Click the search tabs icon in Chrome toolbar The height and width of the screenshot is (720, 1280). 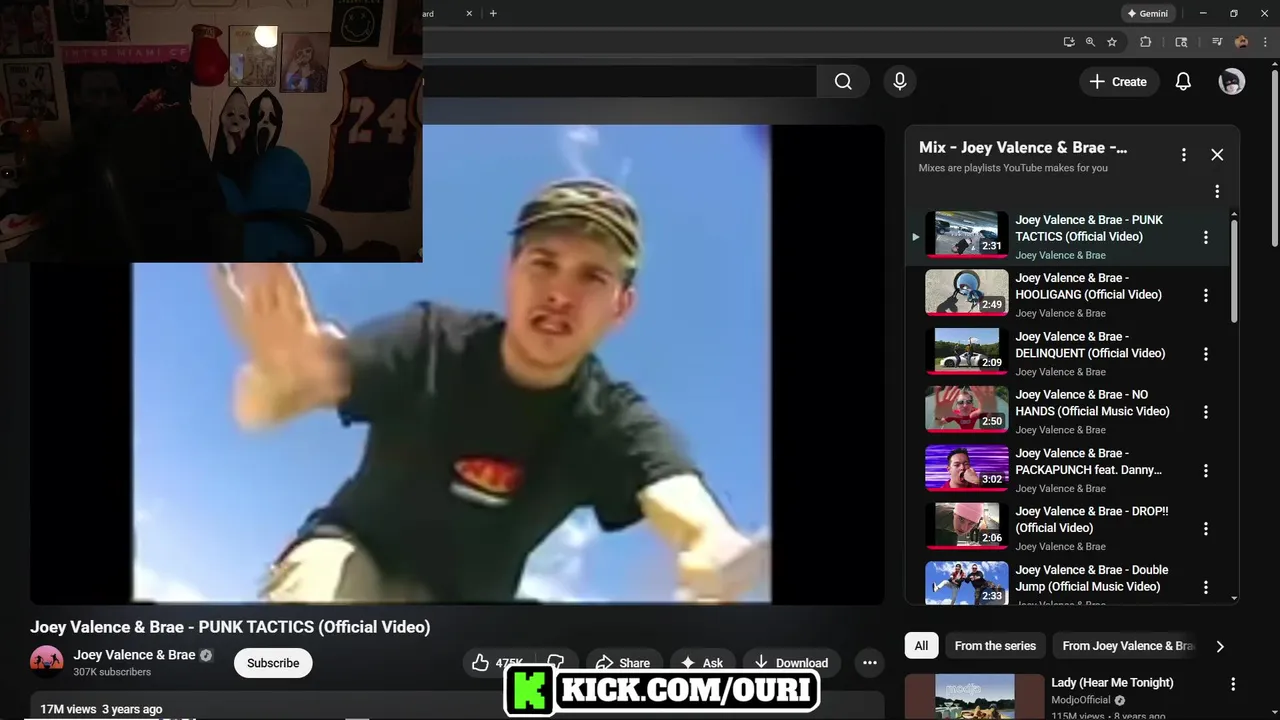(1181, 42)
